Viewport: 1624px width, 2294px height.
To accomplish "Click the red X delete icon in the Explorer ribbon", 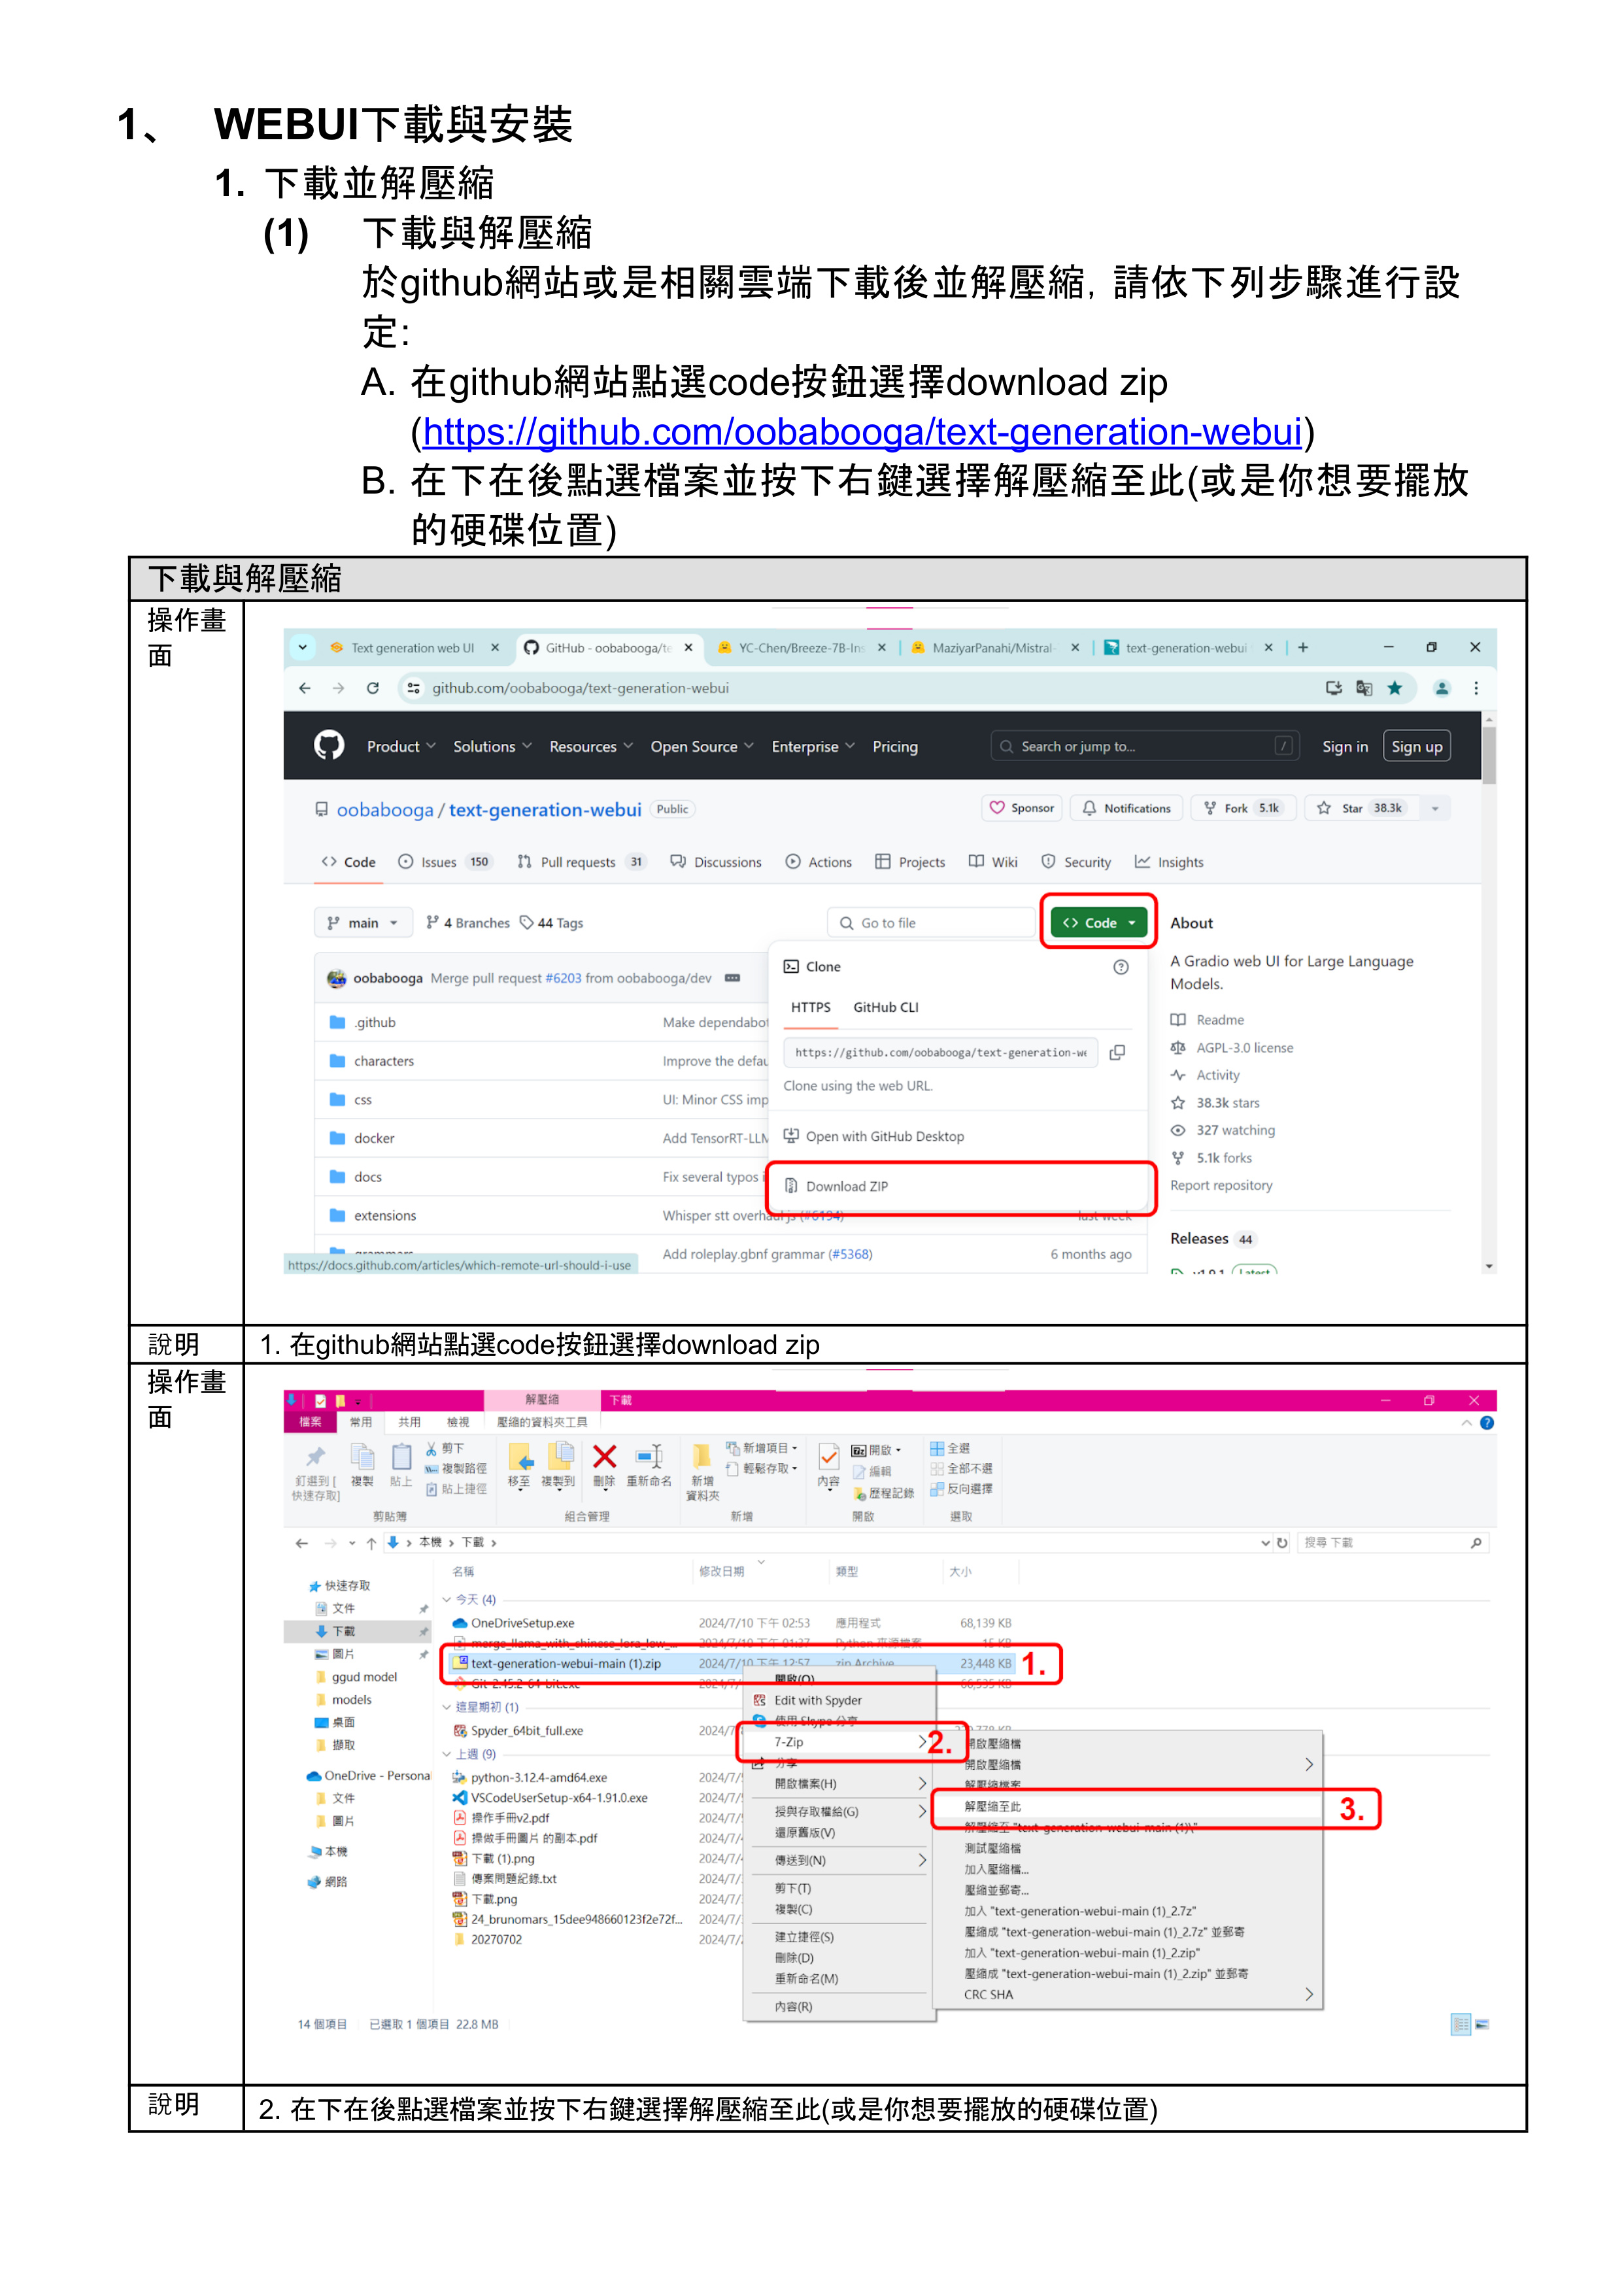I will pos(604,1457).
